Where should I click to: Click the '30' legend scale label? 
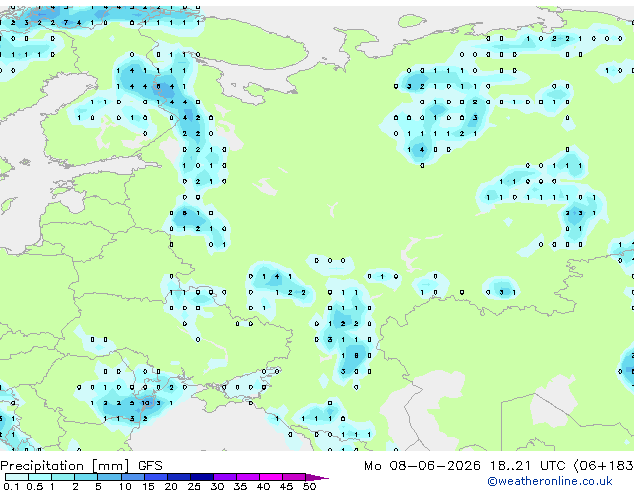[217, 486]
